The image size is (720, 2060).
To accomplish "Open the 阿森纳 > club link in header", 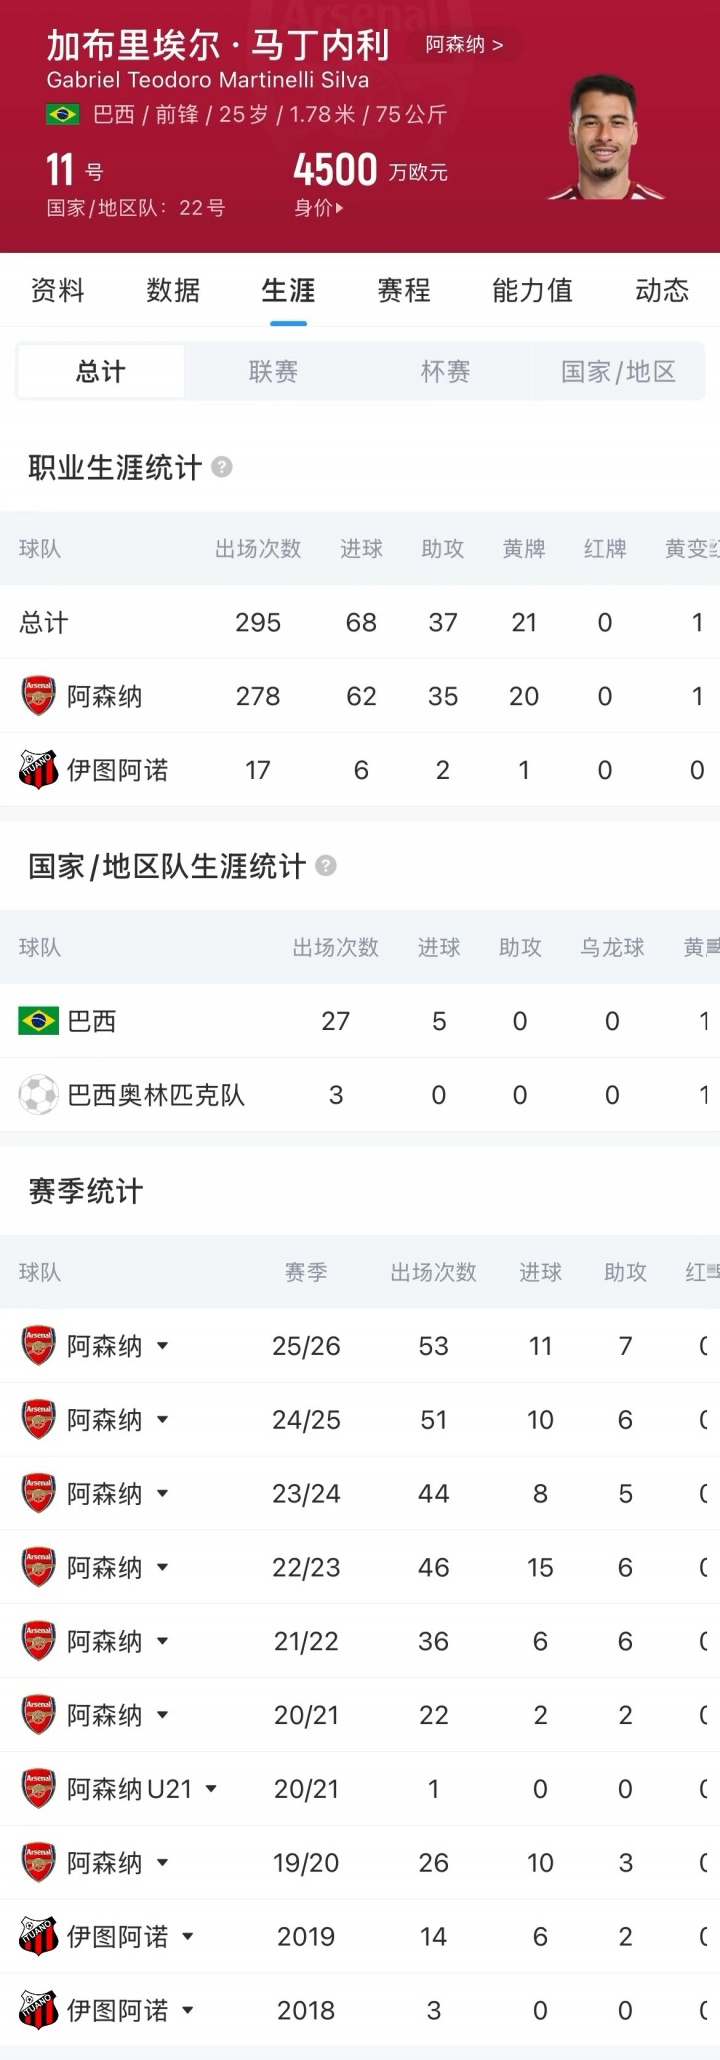I will click(464, 45).
